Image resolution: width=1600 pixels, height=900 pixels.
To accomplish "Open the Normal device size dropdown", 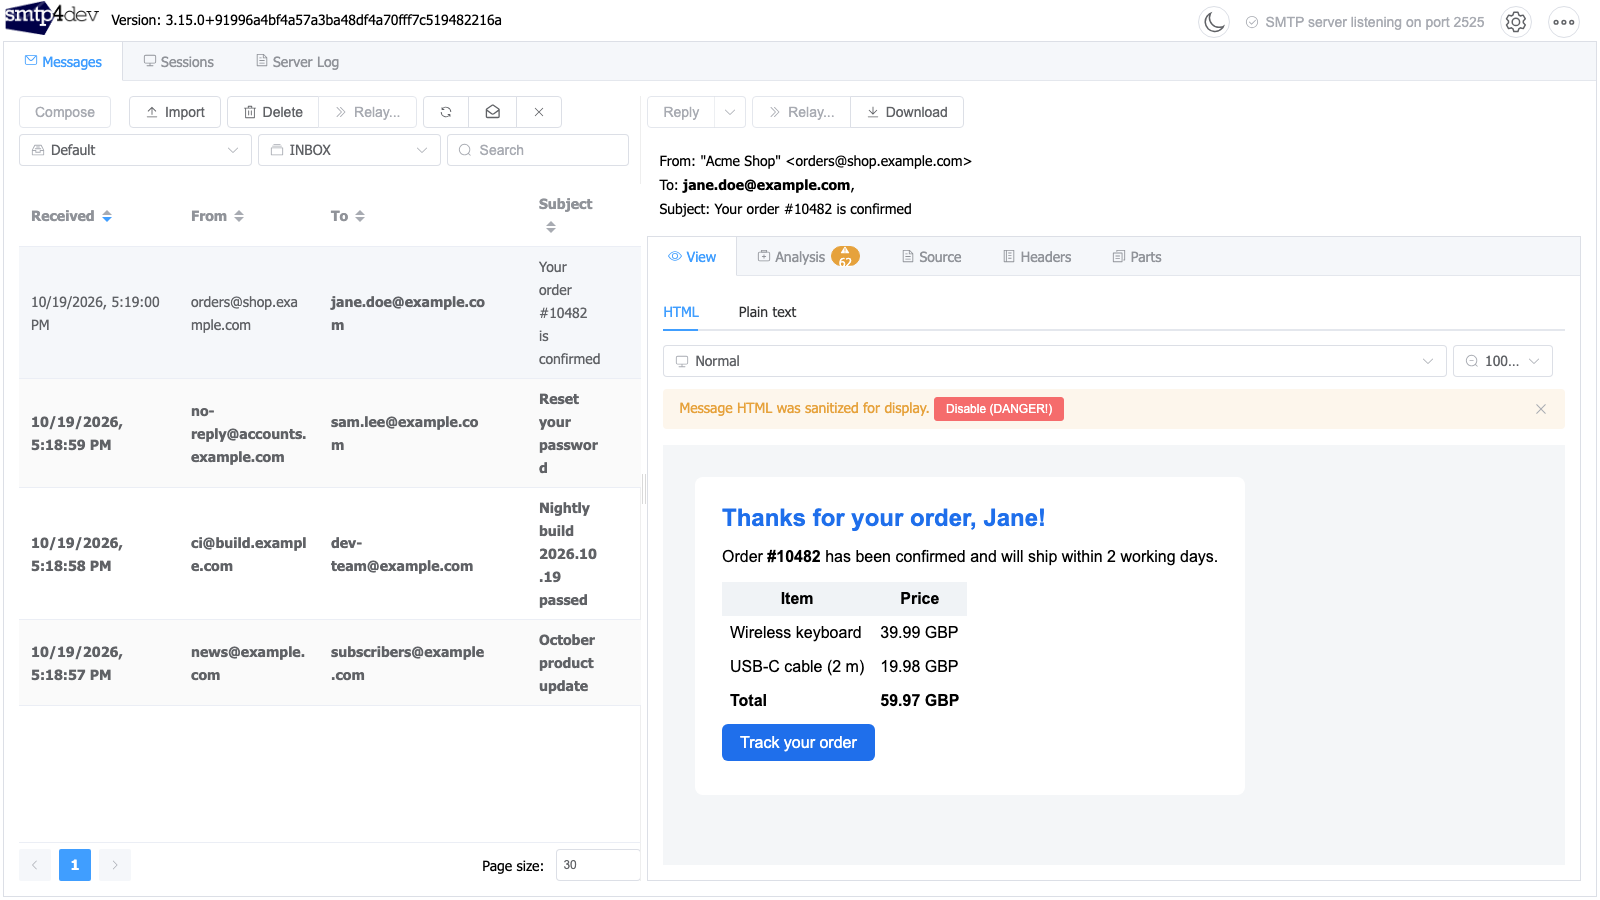I will point(1055,361).
